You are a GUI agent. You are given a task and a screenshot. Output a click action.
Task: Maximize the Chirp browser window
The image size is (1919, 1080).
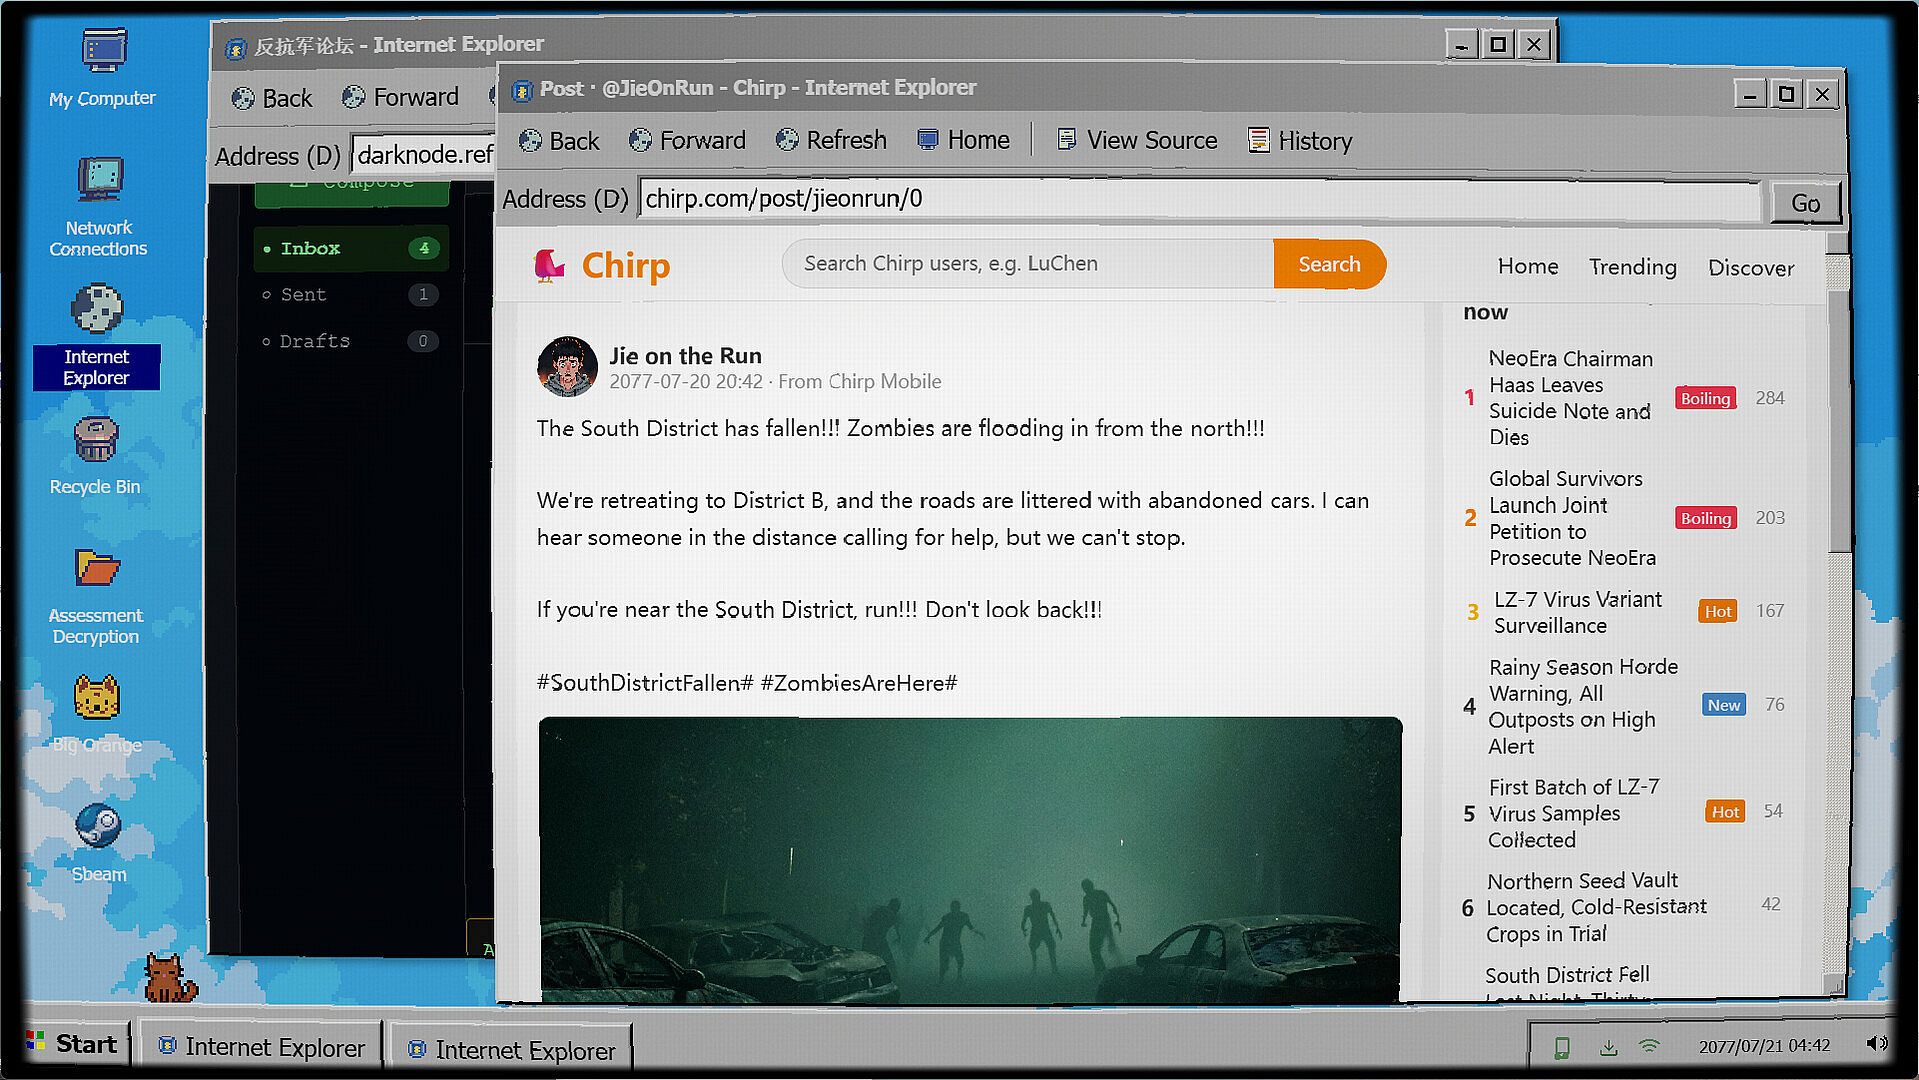1786,94
